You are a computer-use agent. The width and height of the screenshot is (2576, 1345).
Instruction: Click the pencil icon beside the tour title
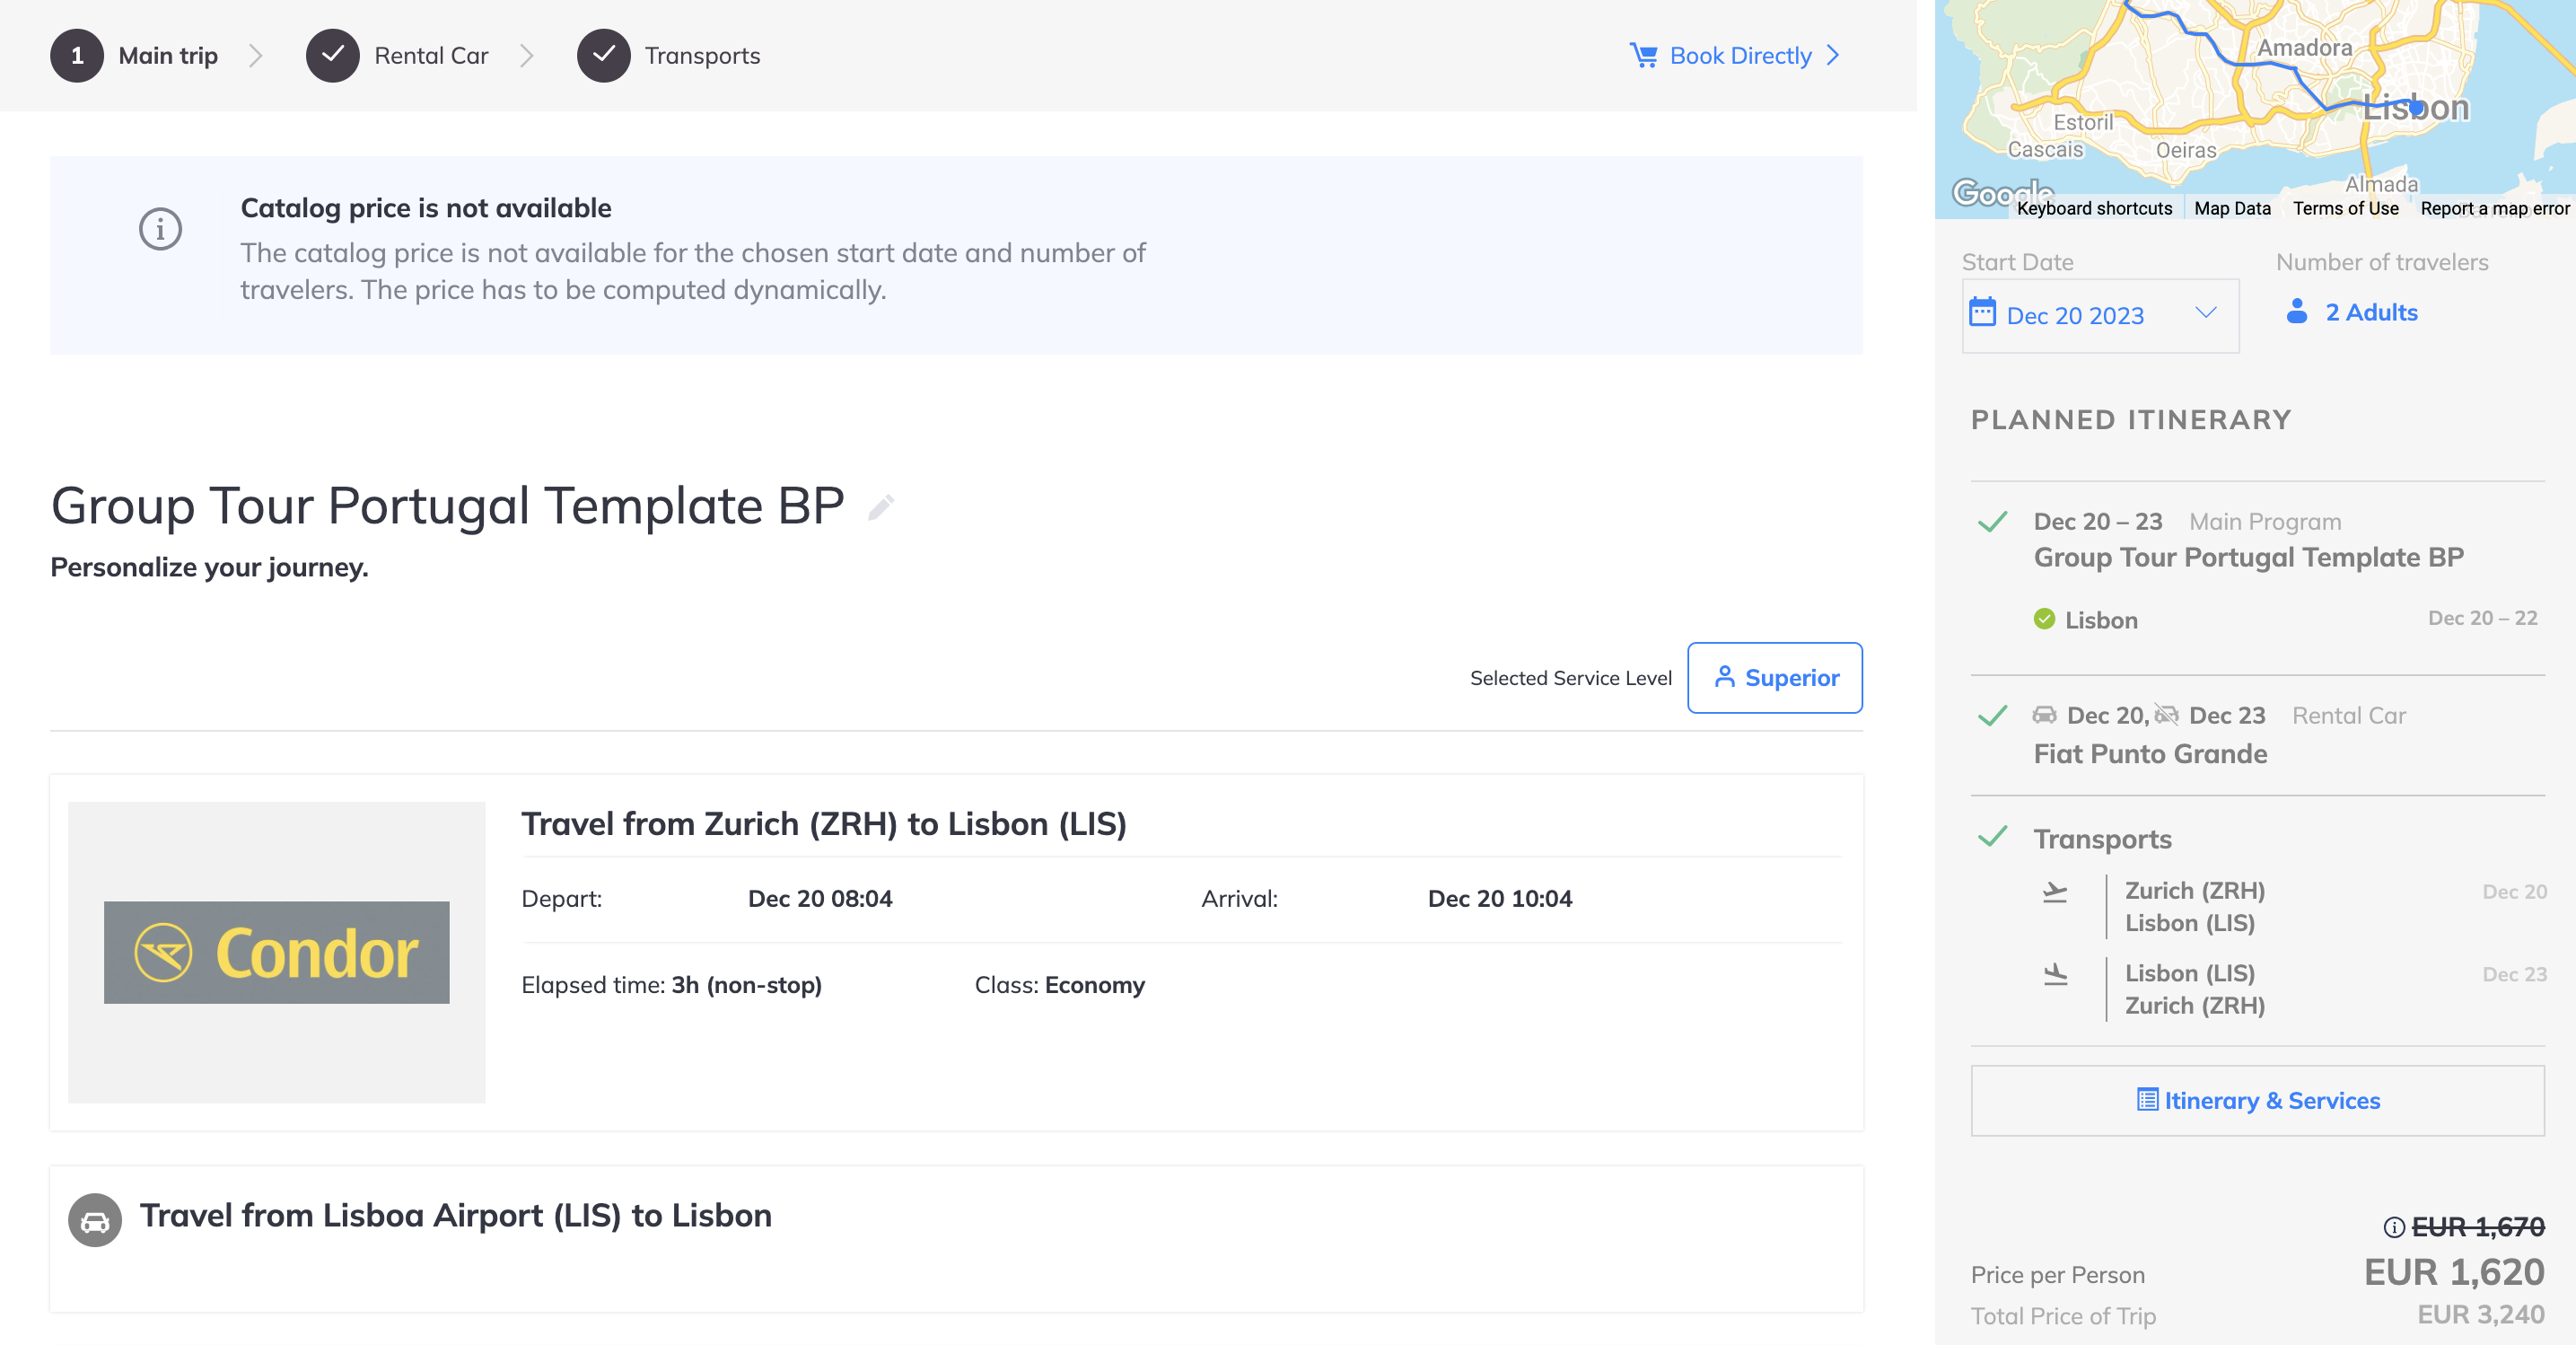(x=880, y=508)
